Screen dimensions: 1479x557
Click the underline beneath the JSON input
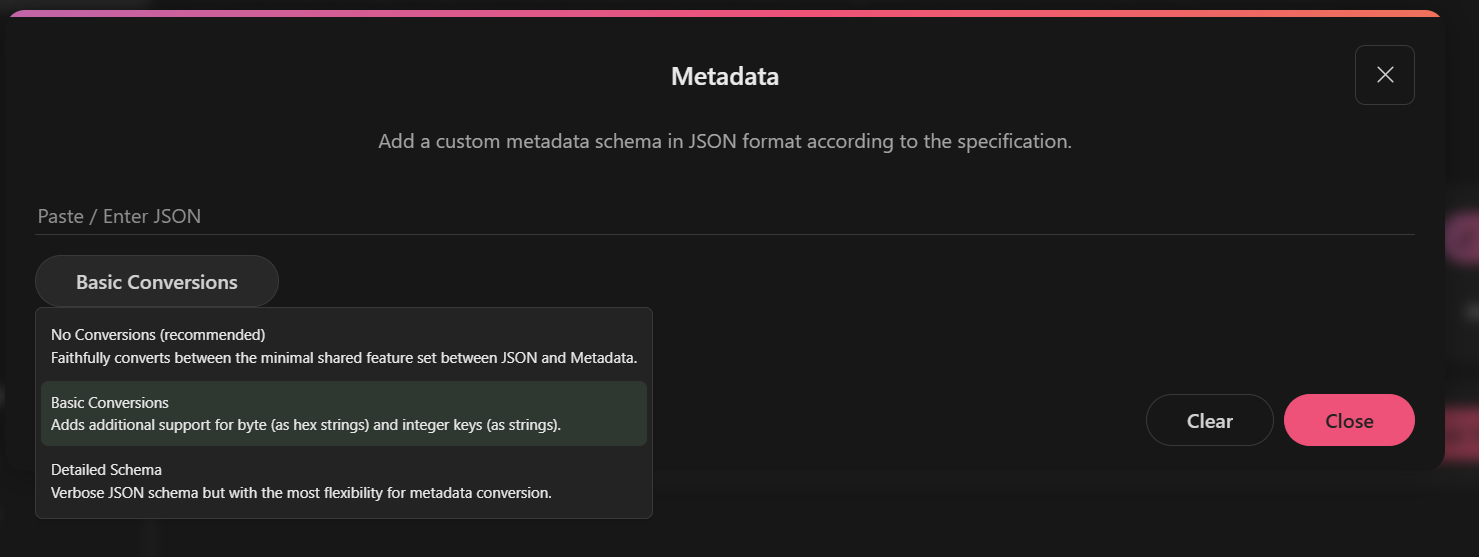[724, 235]
